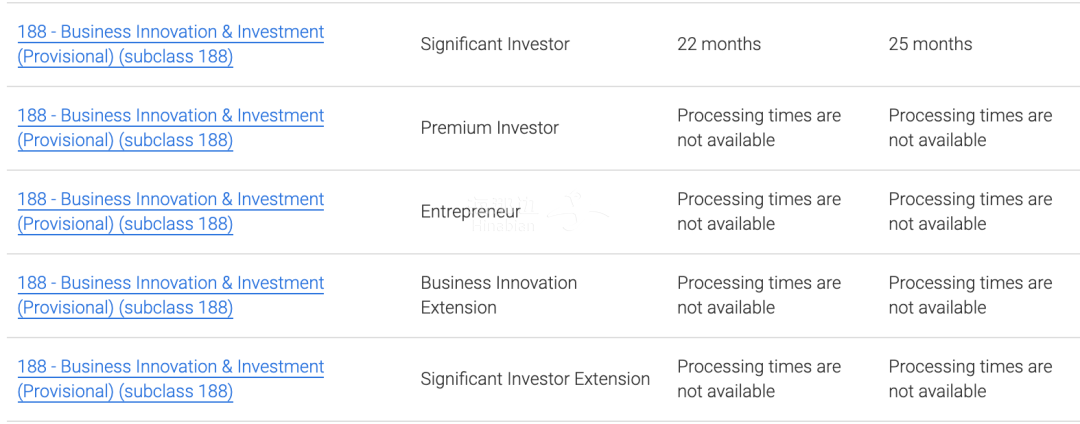Viewport: 1080px width, 424px height.
Task: Click the Entrepreneur stream cell
Action: pyautogui.click(x=470, y=212)
